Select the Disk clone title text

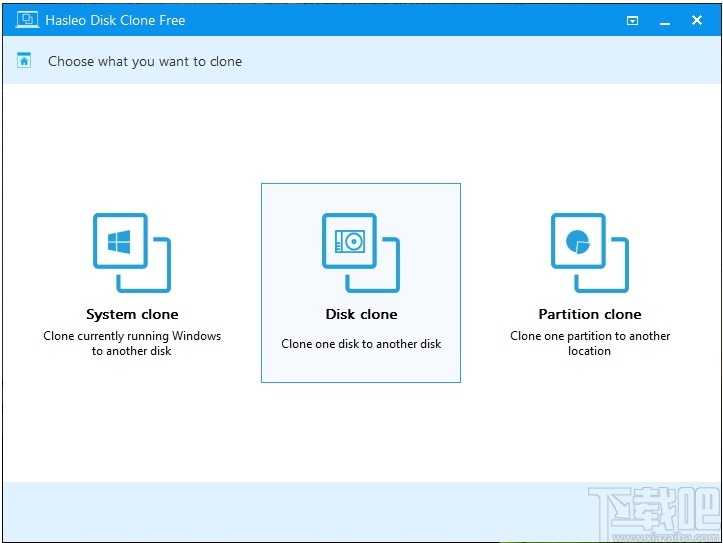coord(362,314)
